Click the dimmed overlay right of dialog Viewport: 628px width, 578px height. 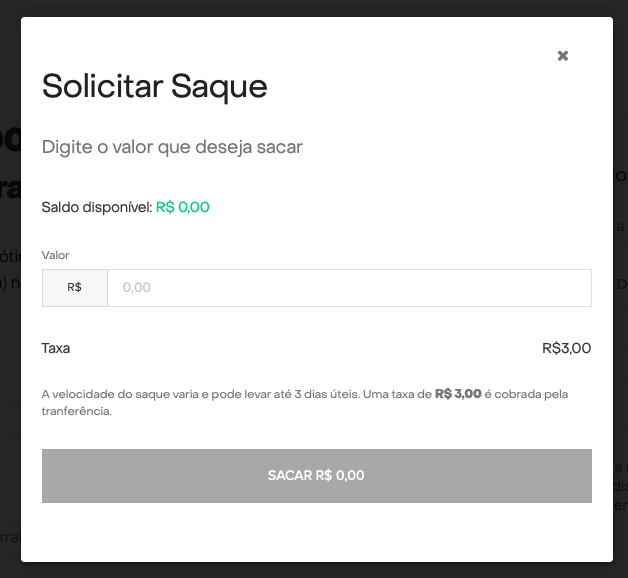(x=620, y=300)
